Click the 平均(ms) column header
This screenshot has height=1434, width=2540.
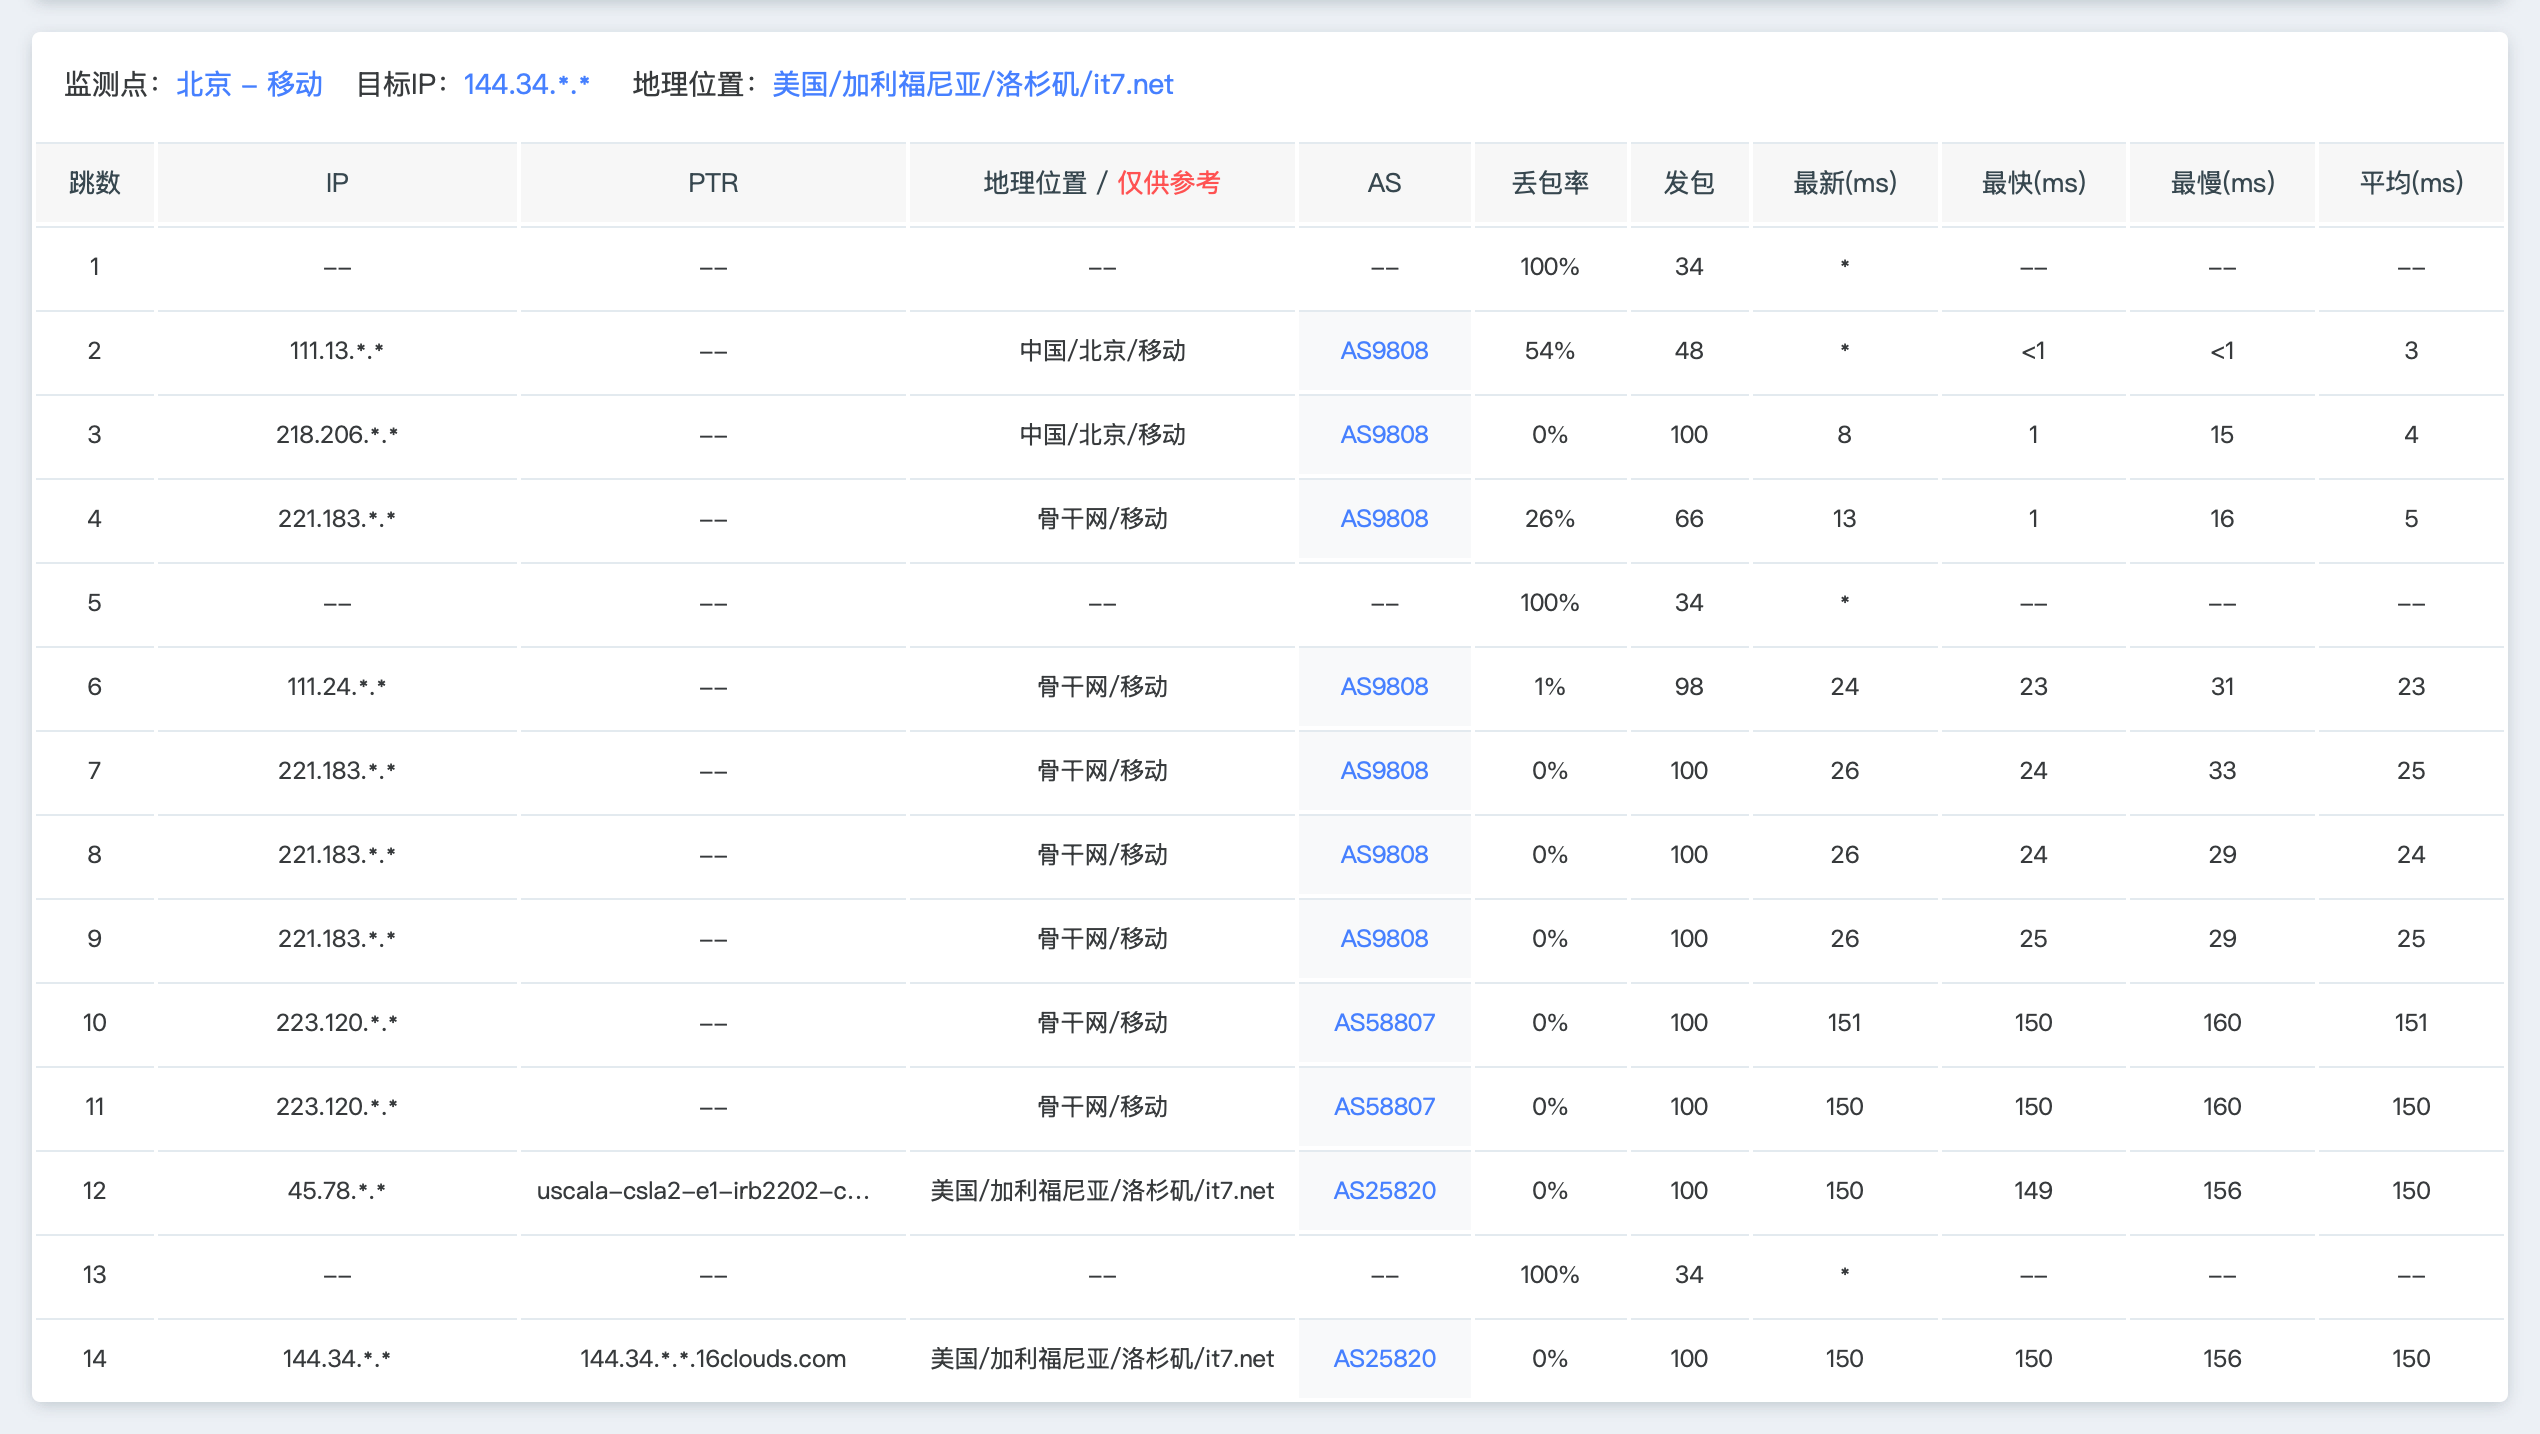point(2410,183)
